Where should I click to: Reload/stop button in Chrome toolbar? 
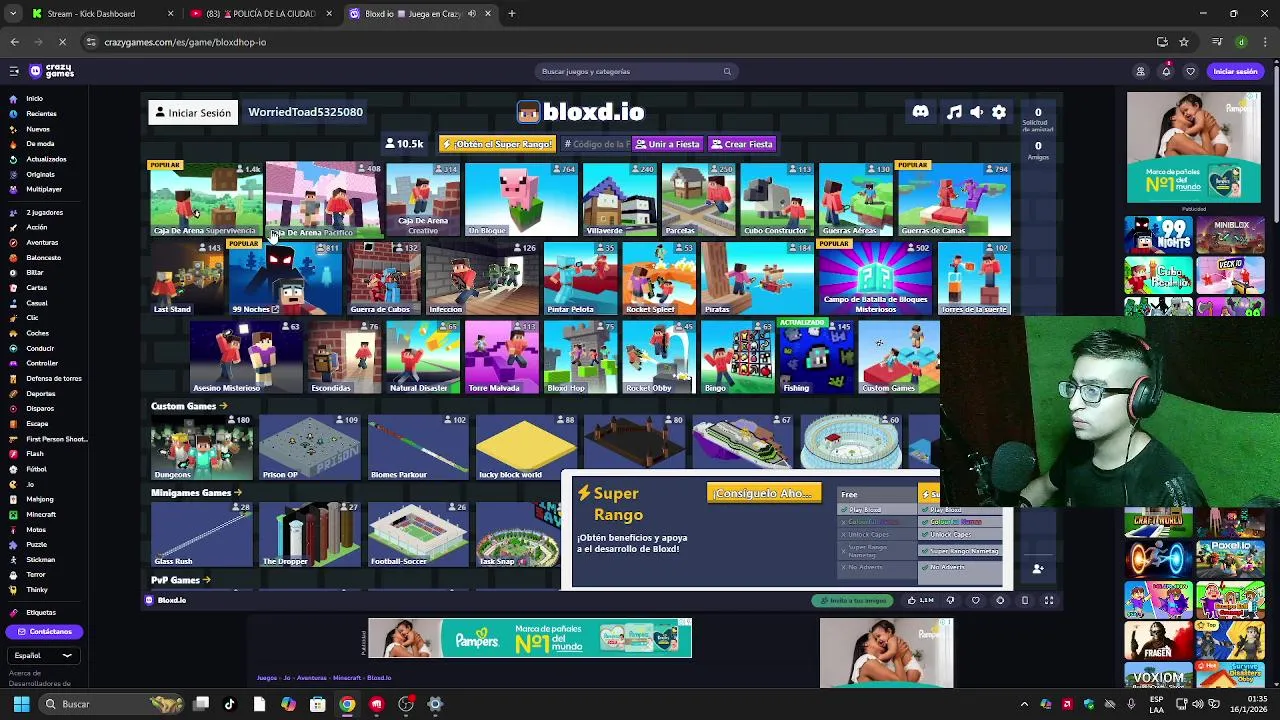coord(61,42)
